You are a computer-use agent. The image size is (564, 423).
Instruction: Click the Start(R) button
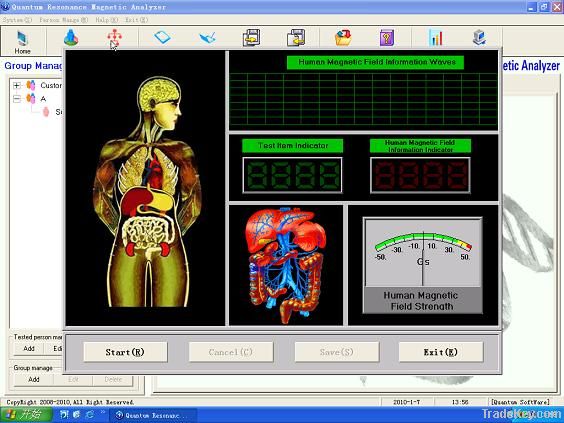click(125, 352)
